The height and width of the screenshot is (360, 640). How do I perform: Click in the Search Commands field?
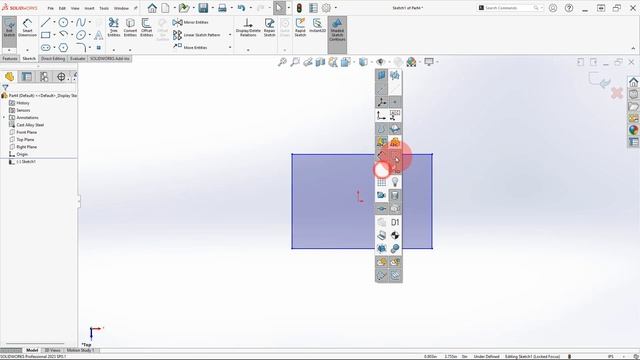(509, 8)
